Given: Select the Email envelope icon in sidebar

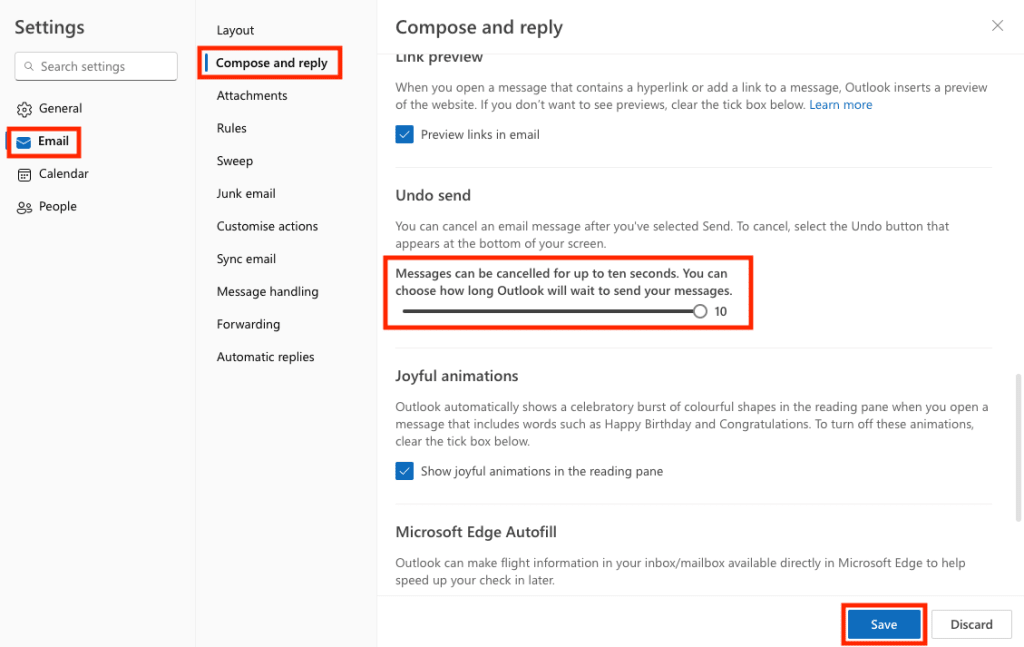Looking at the screenshot, I should [x=22, y=141].
